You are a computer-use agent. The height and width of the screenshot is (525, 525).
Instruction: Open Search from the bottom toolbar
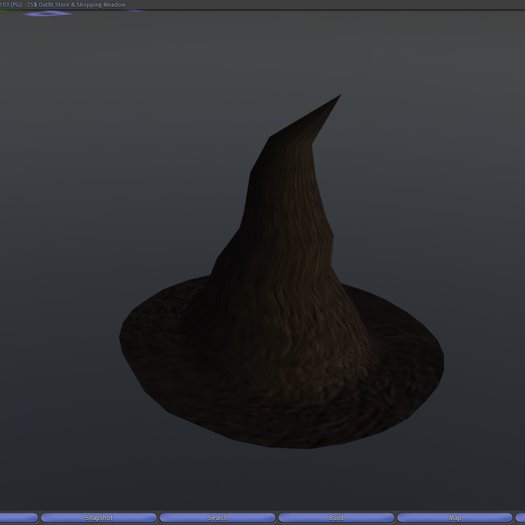click(x=218, y=518)
